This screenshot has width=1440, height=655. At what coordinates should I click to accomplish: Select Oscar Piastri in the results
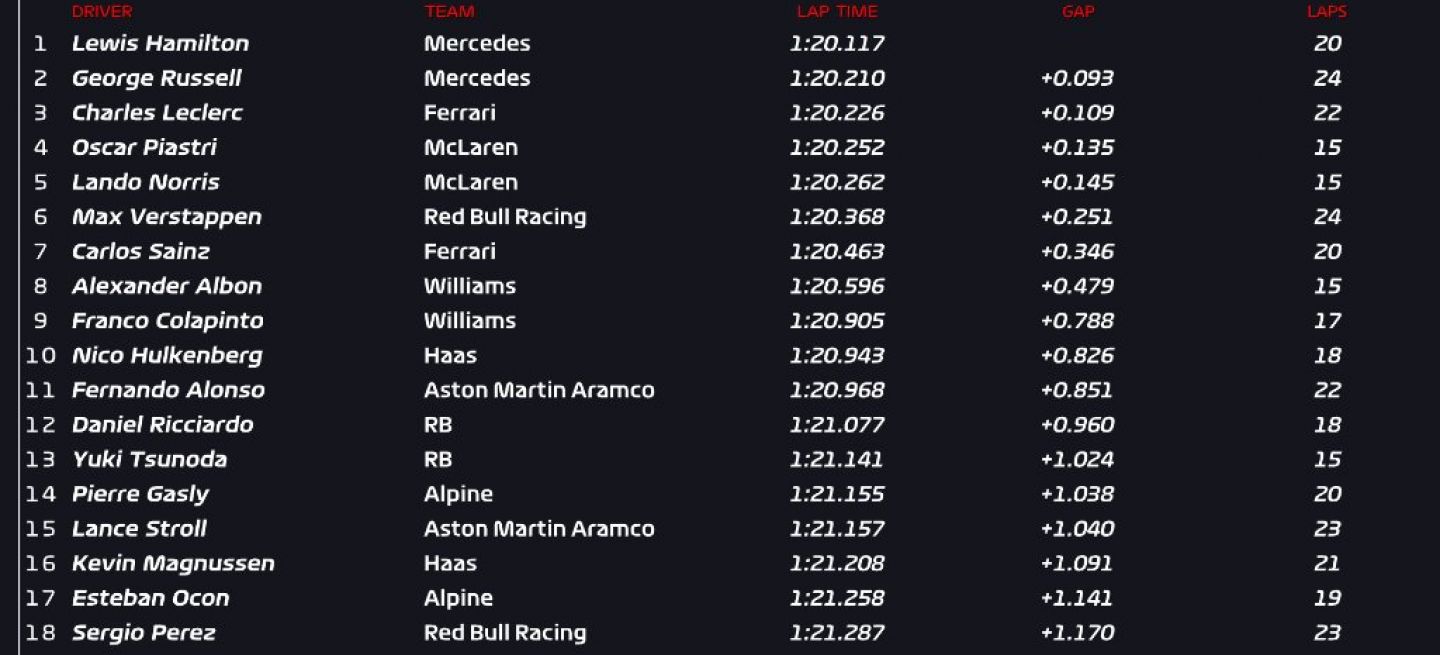point(144,148)
